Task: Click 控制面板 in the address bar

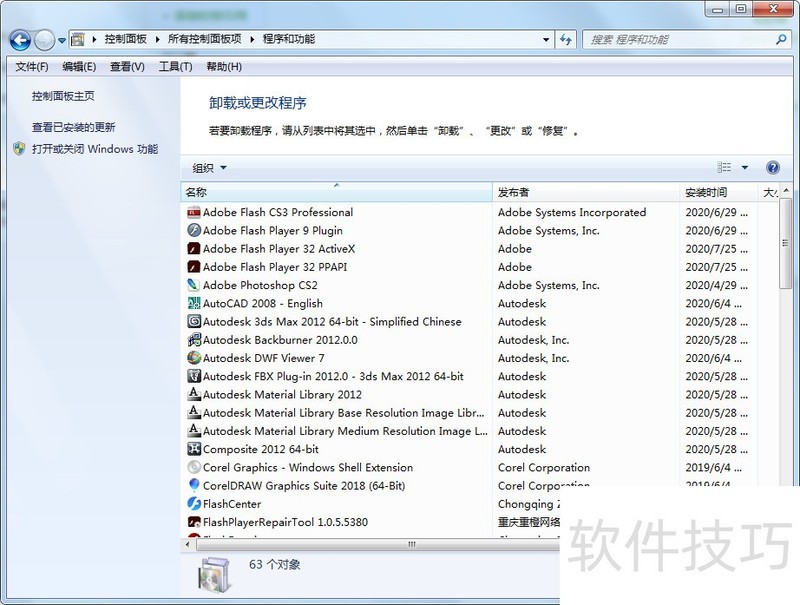Action: pyautogui.click(x=126, y=39)
